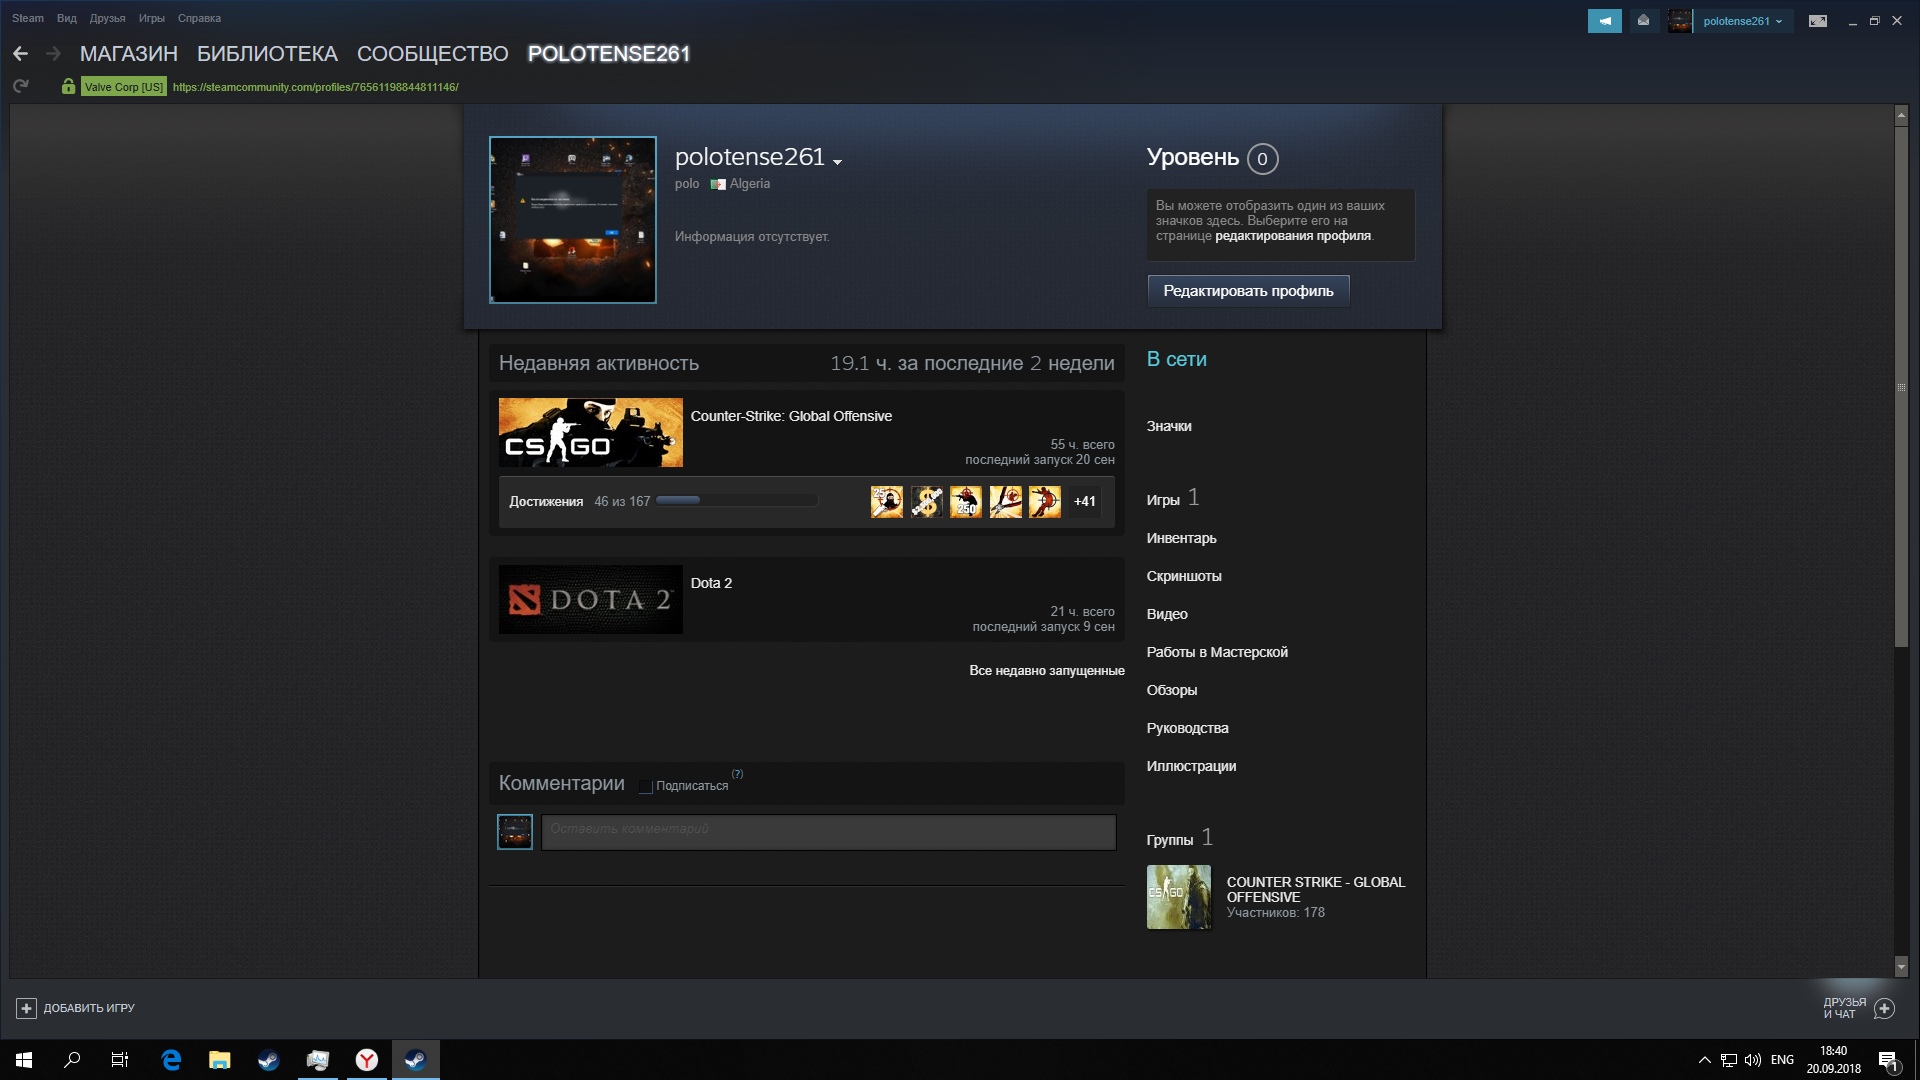Switch to the МАГАЗИН tab
The height and width of the screenshot is (1080, 1920).
(129, 54)
